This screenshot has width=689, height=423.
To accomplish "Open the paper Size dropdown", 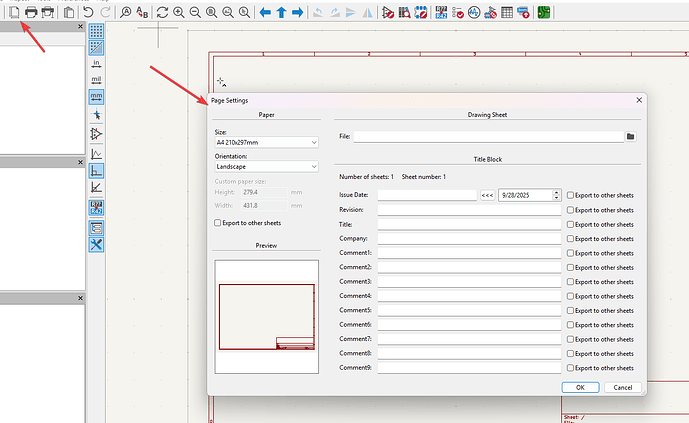I will (x=265, y=142).
